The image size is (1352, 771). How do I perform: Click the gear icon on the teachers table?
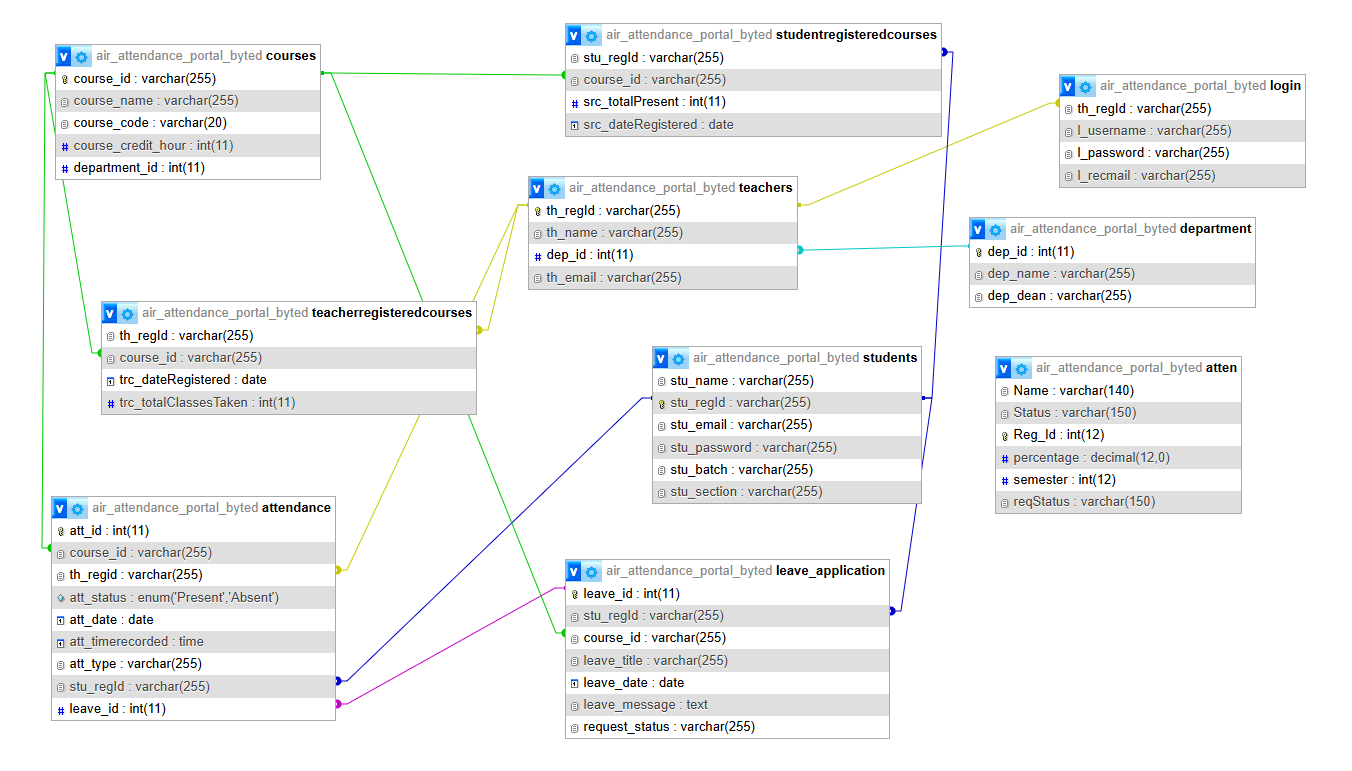click(555, 188)
